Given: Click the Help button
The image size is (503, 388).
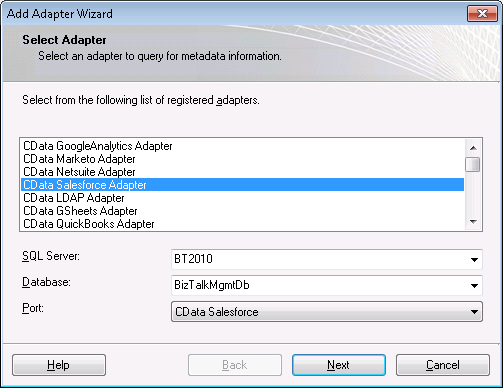Looking at the screenshot, I should 59,365.
